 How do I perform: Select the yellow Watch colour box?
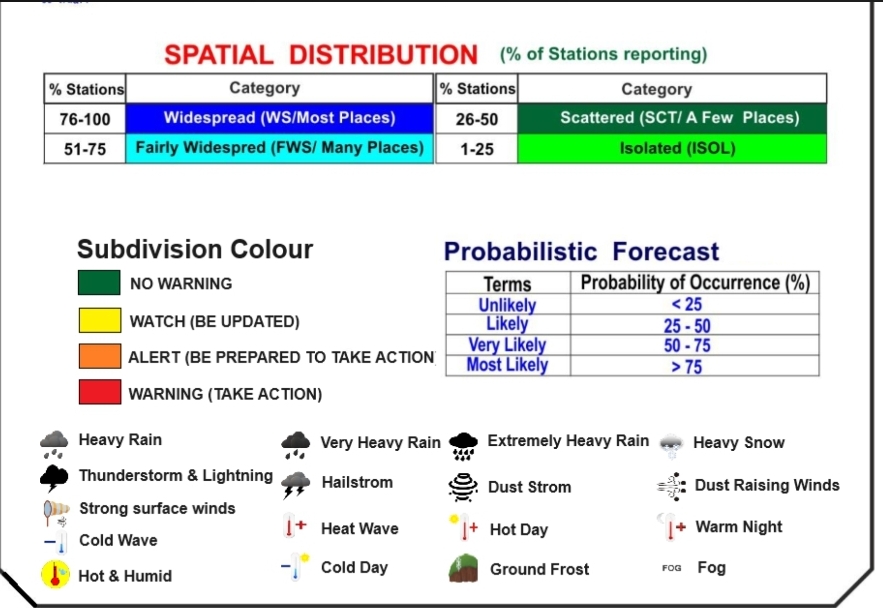pos(99,320)
